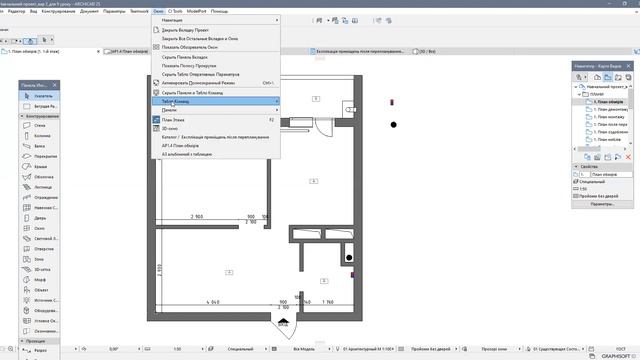Collapse the Конструирование section in toolbox
Image resolution: width=640 pixels, height=360 pixels.
[22, 116]
